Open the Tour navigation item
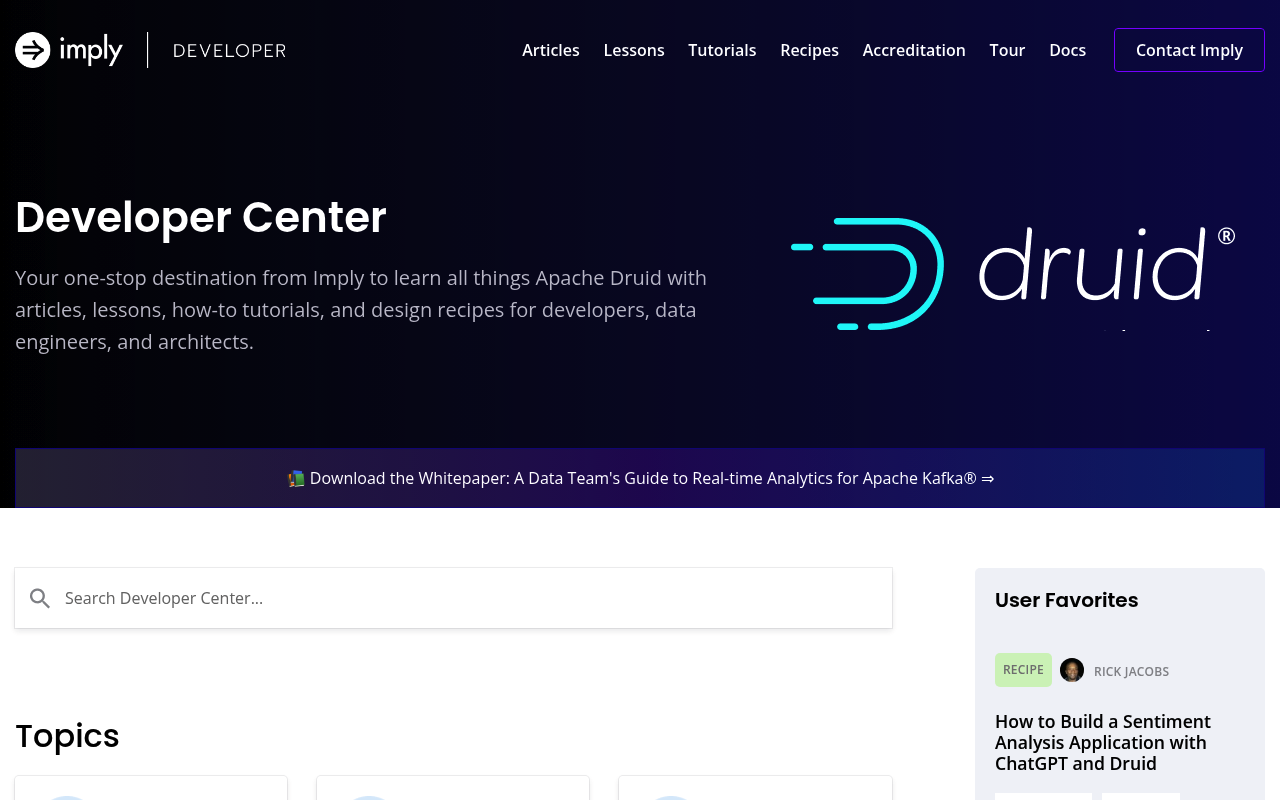This screenshot has height=800, width=1280. tap(1007, 50)
